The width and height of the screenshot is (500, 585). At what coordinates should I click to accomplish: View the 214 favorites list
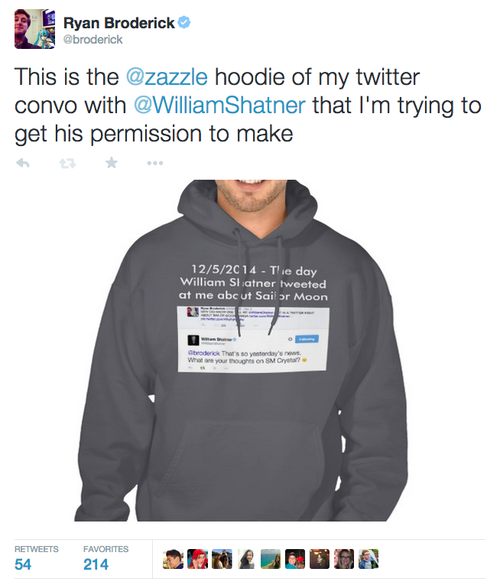pyautogui.click(x=106, y=559)
